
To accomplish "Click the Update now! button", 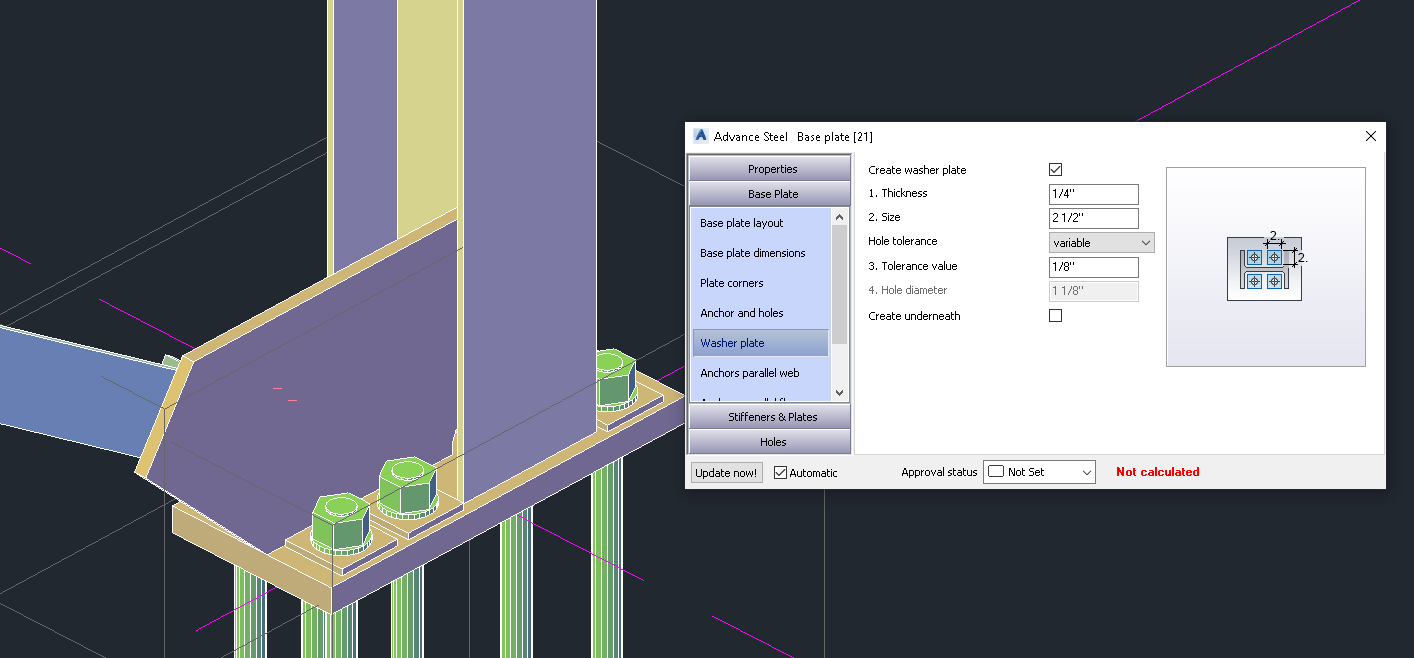I will tap(725, 471).
